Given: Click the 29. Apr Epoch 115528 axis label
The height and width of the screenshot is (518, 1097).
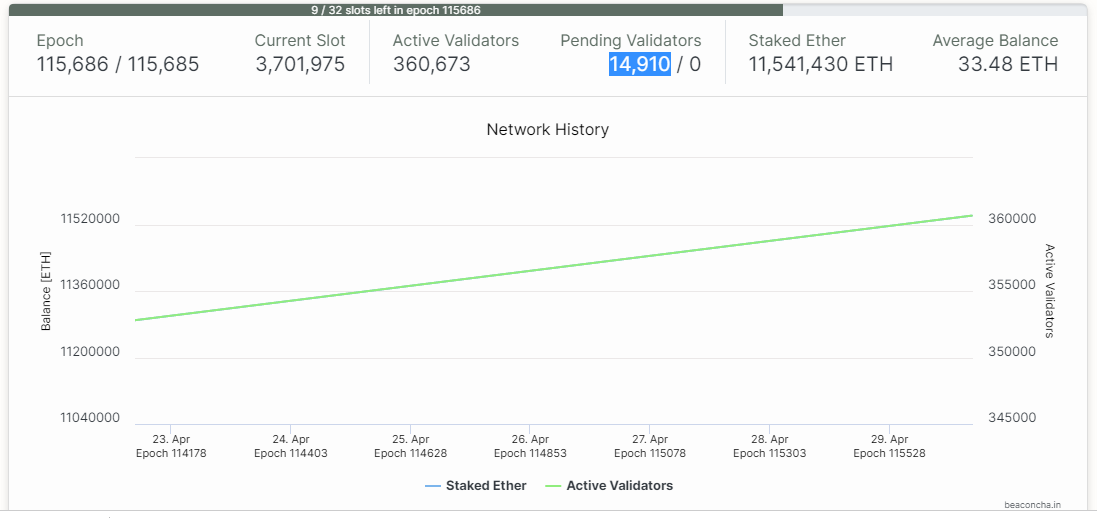Looking at the screenshot, I should [x=889, y=446].
